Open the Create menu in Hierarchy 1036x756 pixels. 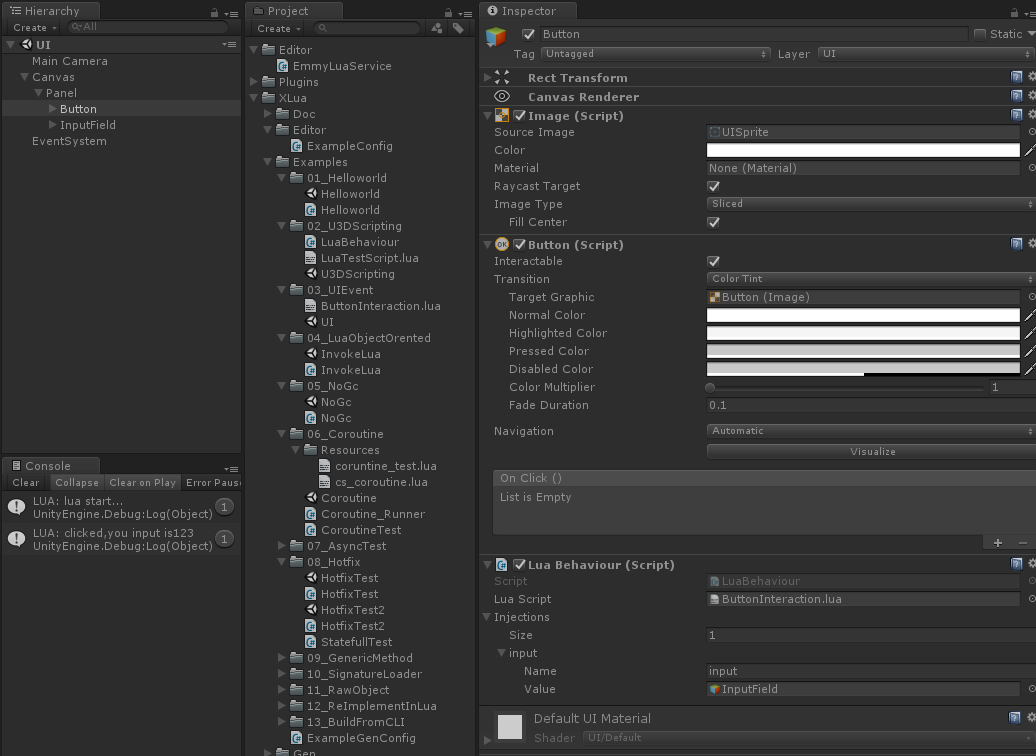pyautogui.click(x=30, y=27)
